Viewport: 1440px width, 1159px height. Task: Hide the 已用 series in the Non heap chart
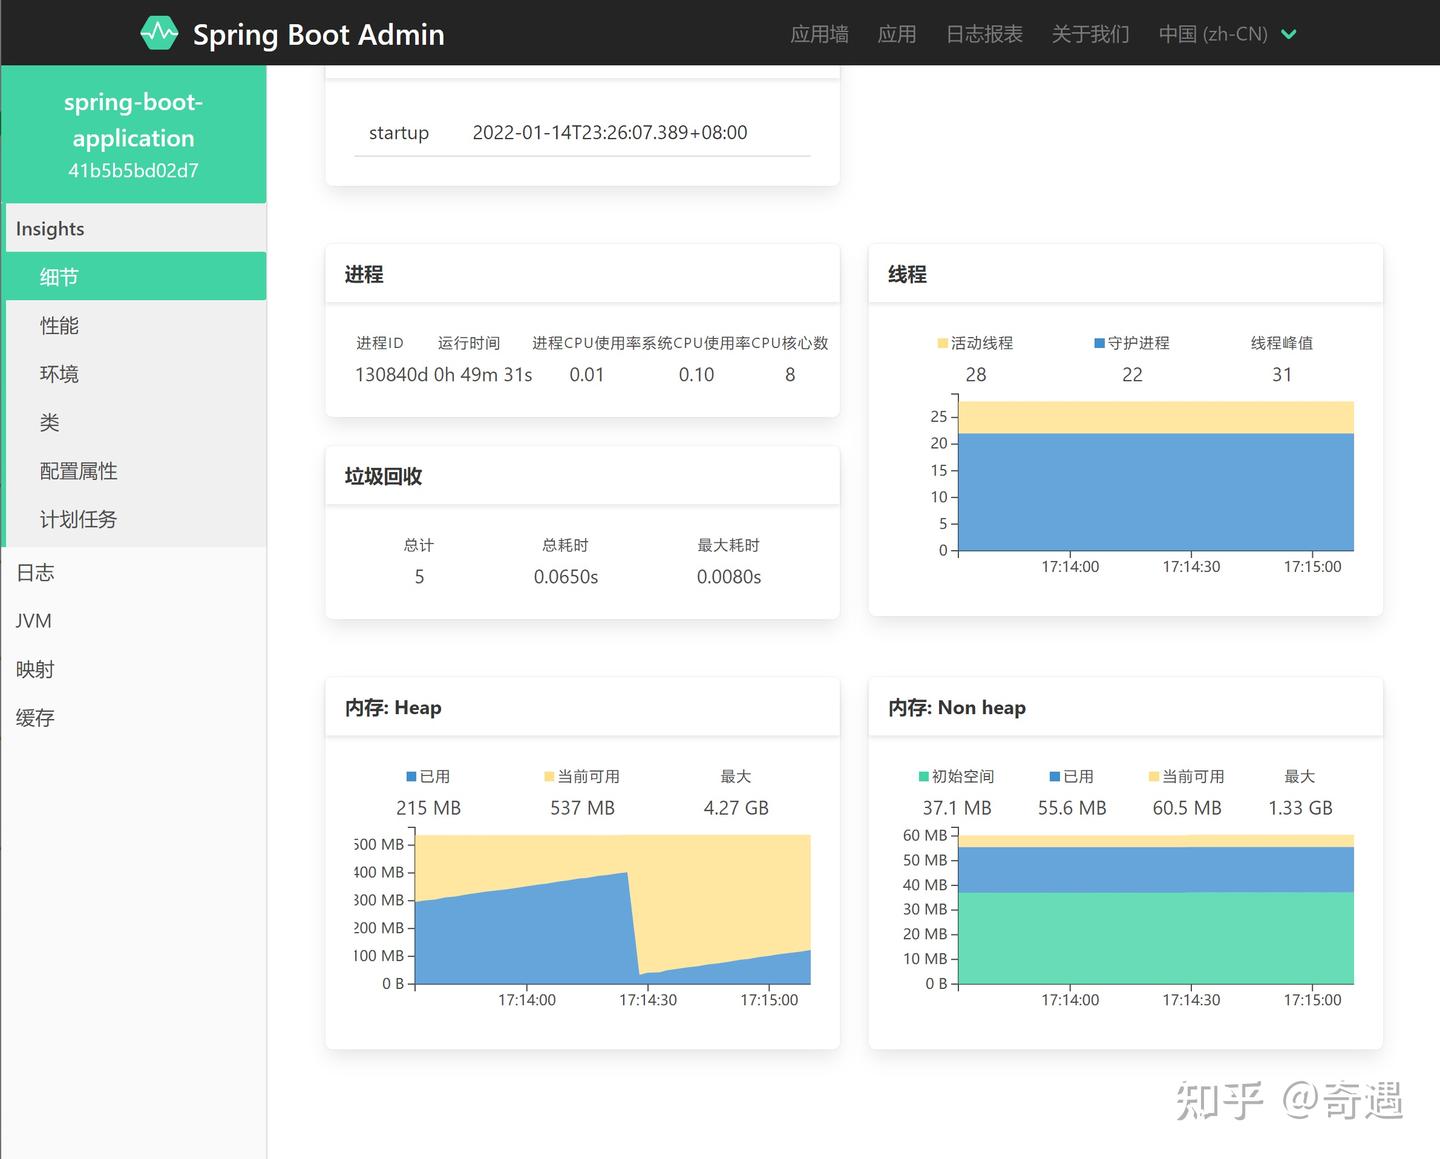point(1070,776)
